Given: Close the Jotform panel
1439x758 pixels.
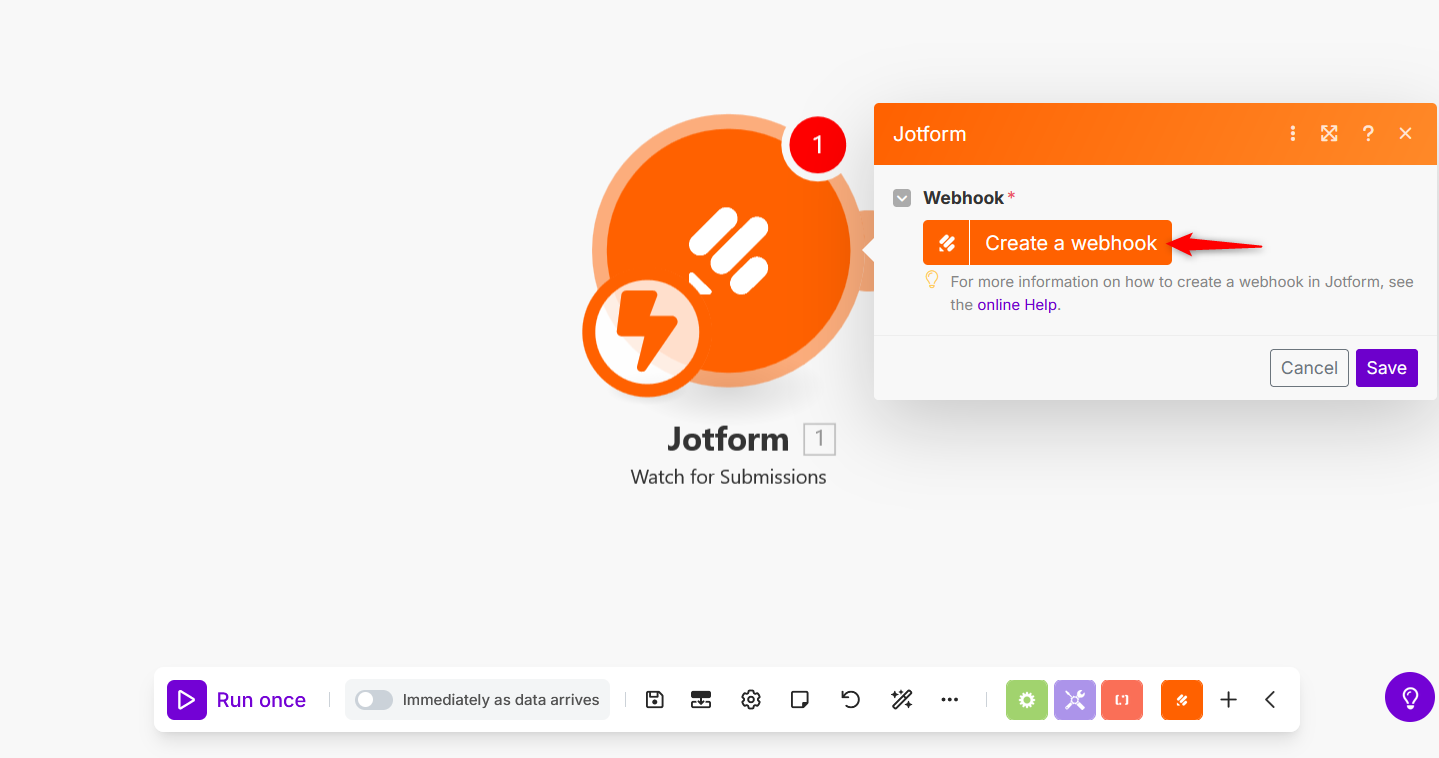Looking at the screenshot, I should 1406,134.
